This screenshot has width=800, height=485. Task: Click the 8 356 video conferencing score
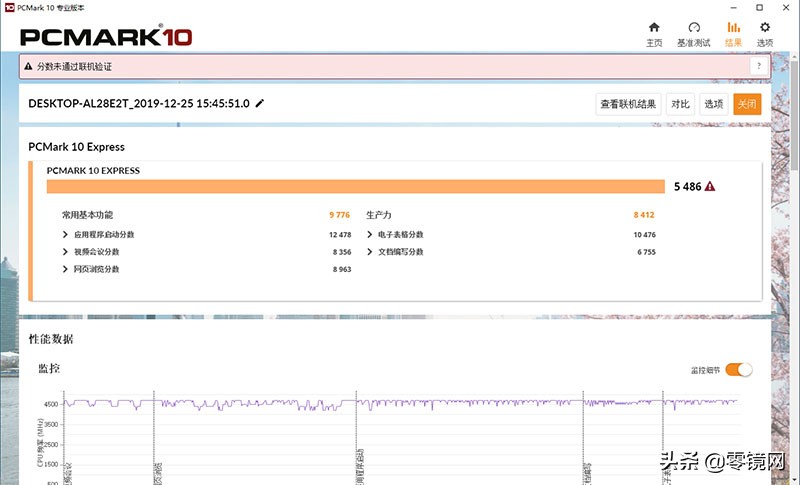[x=342, y=252]
